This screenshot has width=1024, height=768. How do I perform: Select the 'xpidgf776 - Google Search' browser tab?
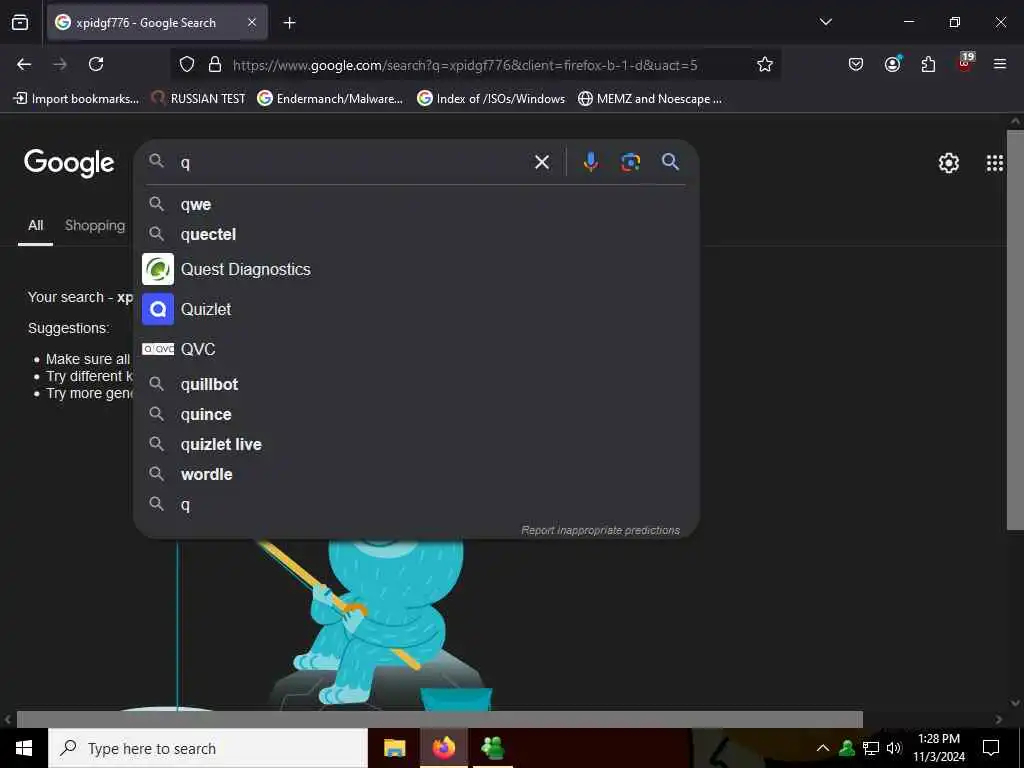(x=157, y=23)
